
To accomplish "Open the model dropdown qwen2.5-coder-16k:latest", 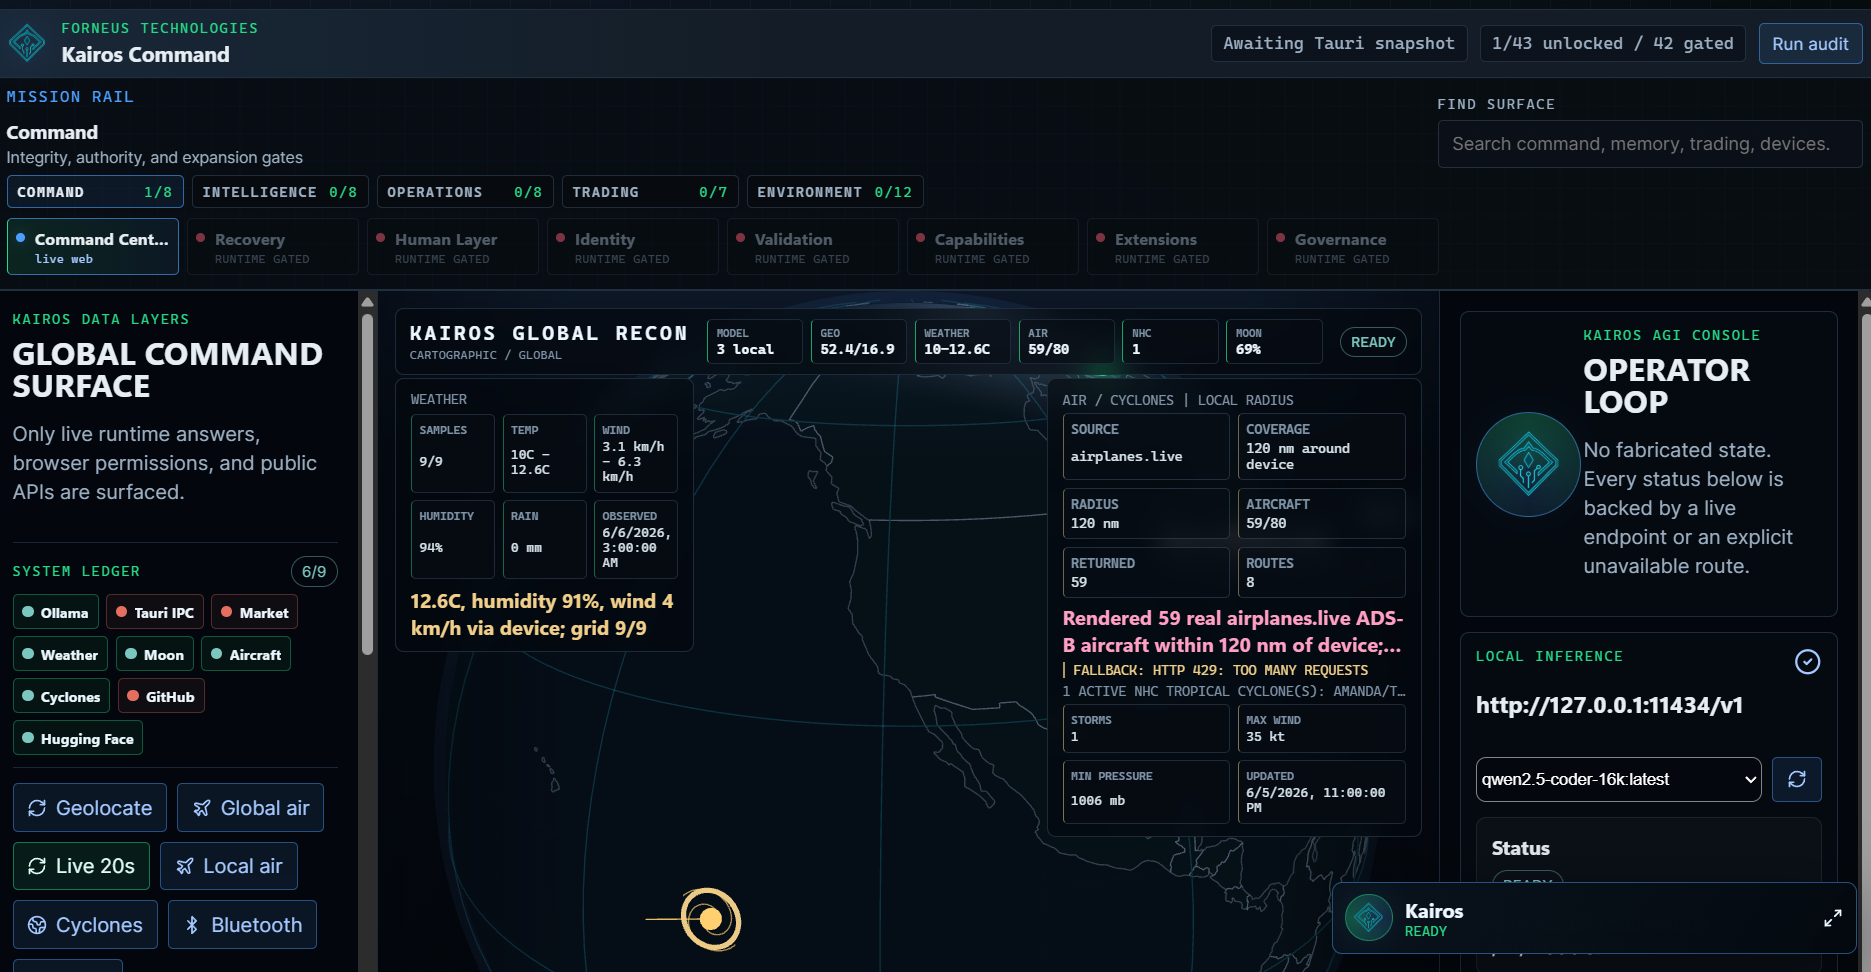I will (x=1618, y=779).
